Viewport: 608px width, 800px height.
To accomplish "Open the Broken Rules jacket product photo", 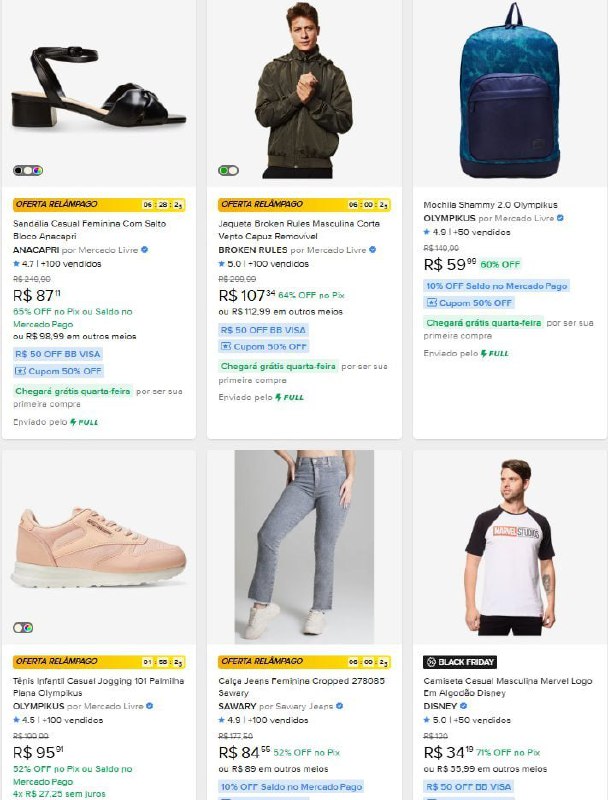I will [x=303, y=90].
